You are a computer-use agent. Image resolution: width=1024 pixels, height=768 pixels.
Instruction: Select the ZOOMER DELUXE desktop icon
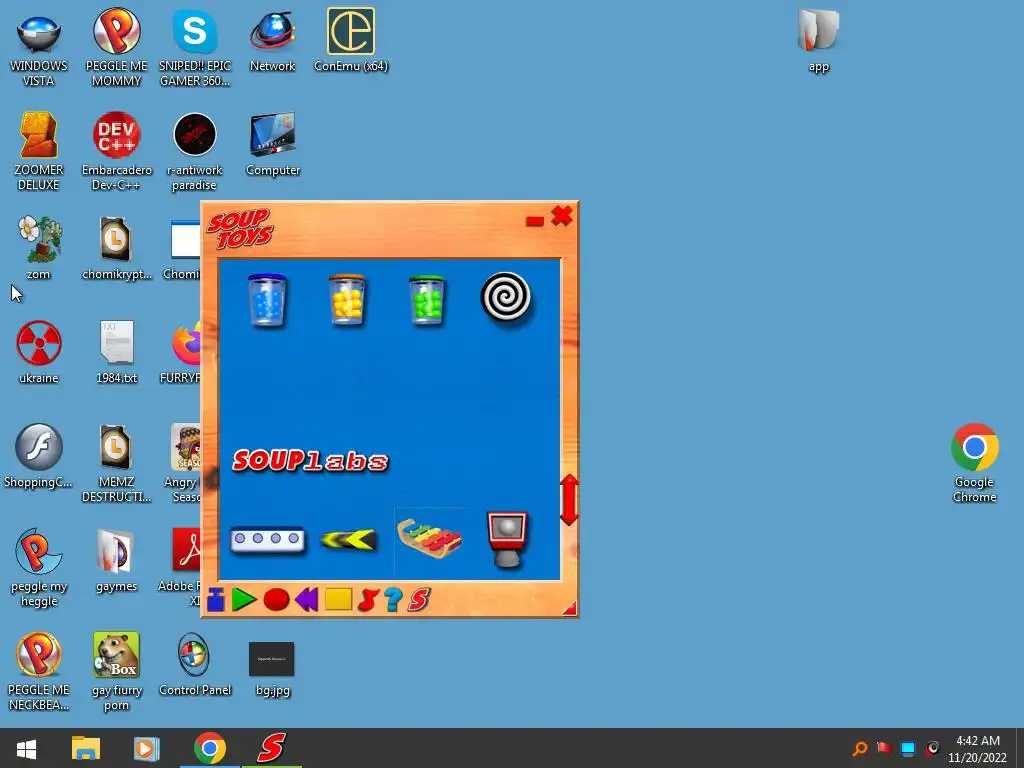(39, 152)
